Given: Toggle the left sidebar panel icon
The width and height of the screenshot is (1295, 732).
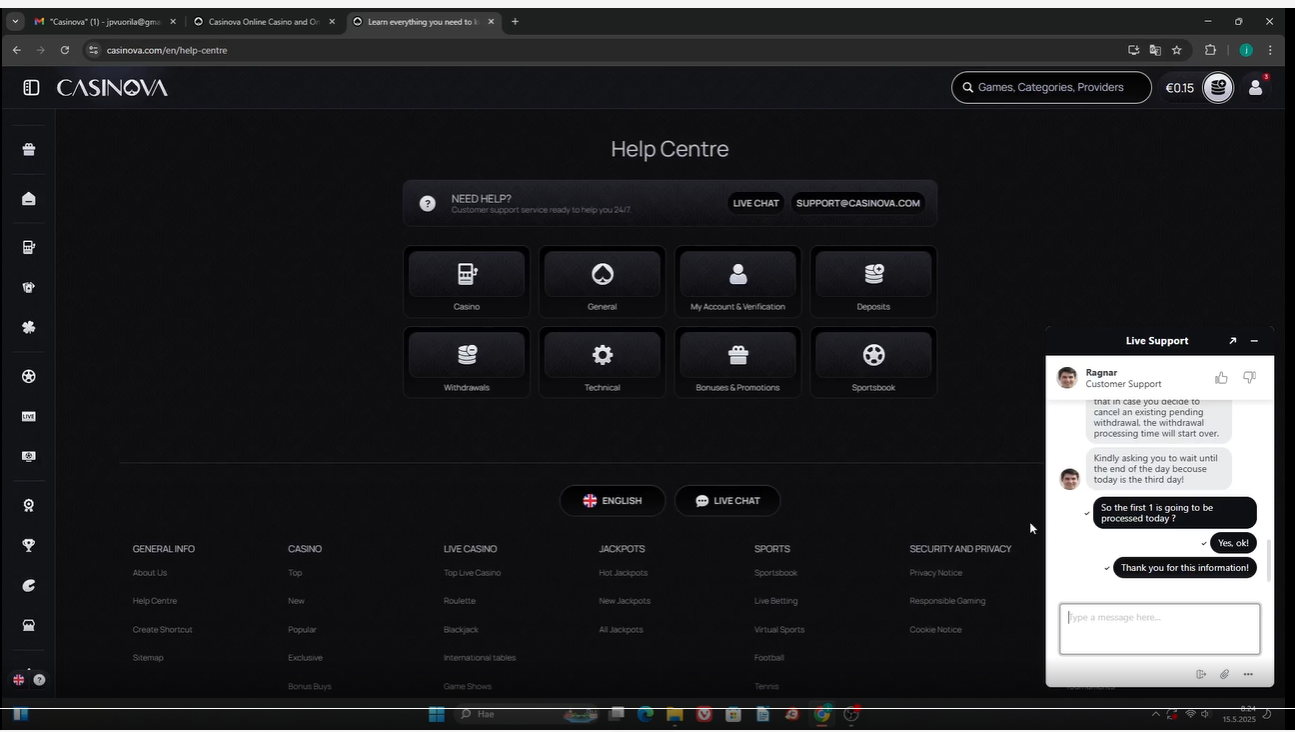Looking at the screenshot, I should click(x=31, y=88).
